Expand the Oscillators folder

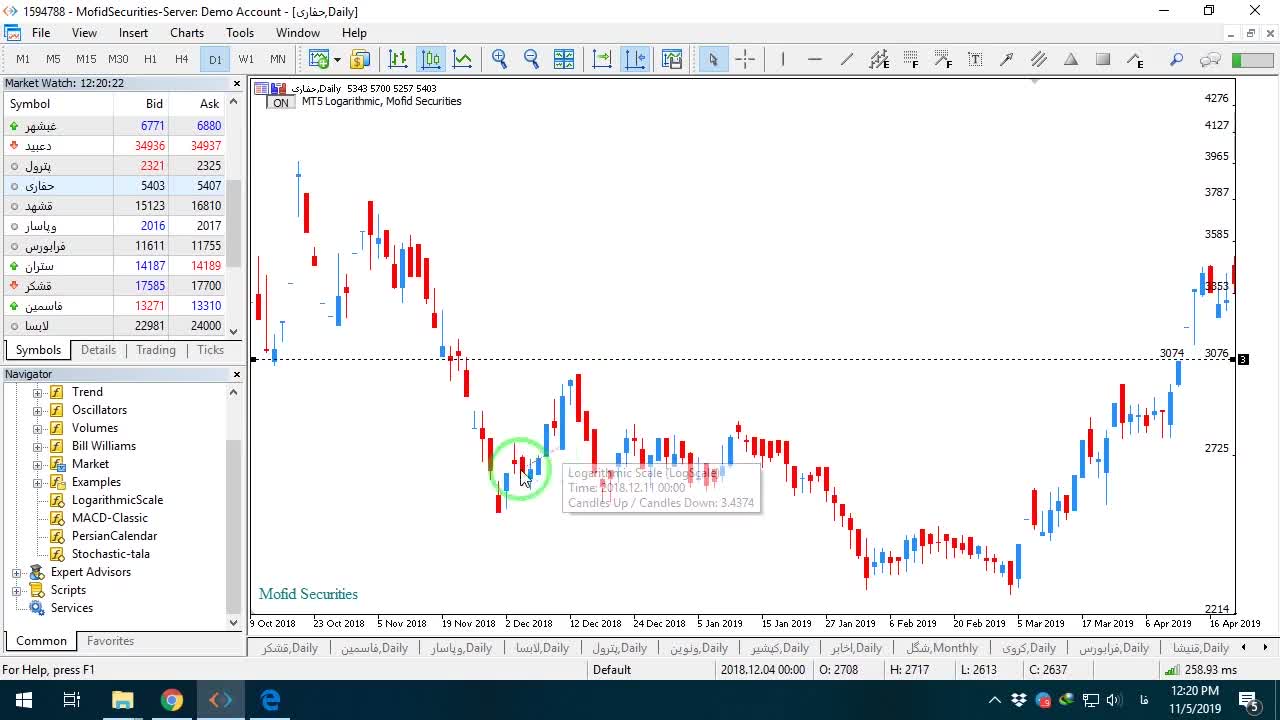tap(38, 410)
